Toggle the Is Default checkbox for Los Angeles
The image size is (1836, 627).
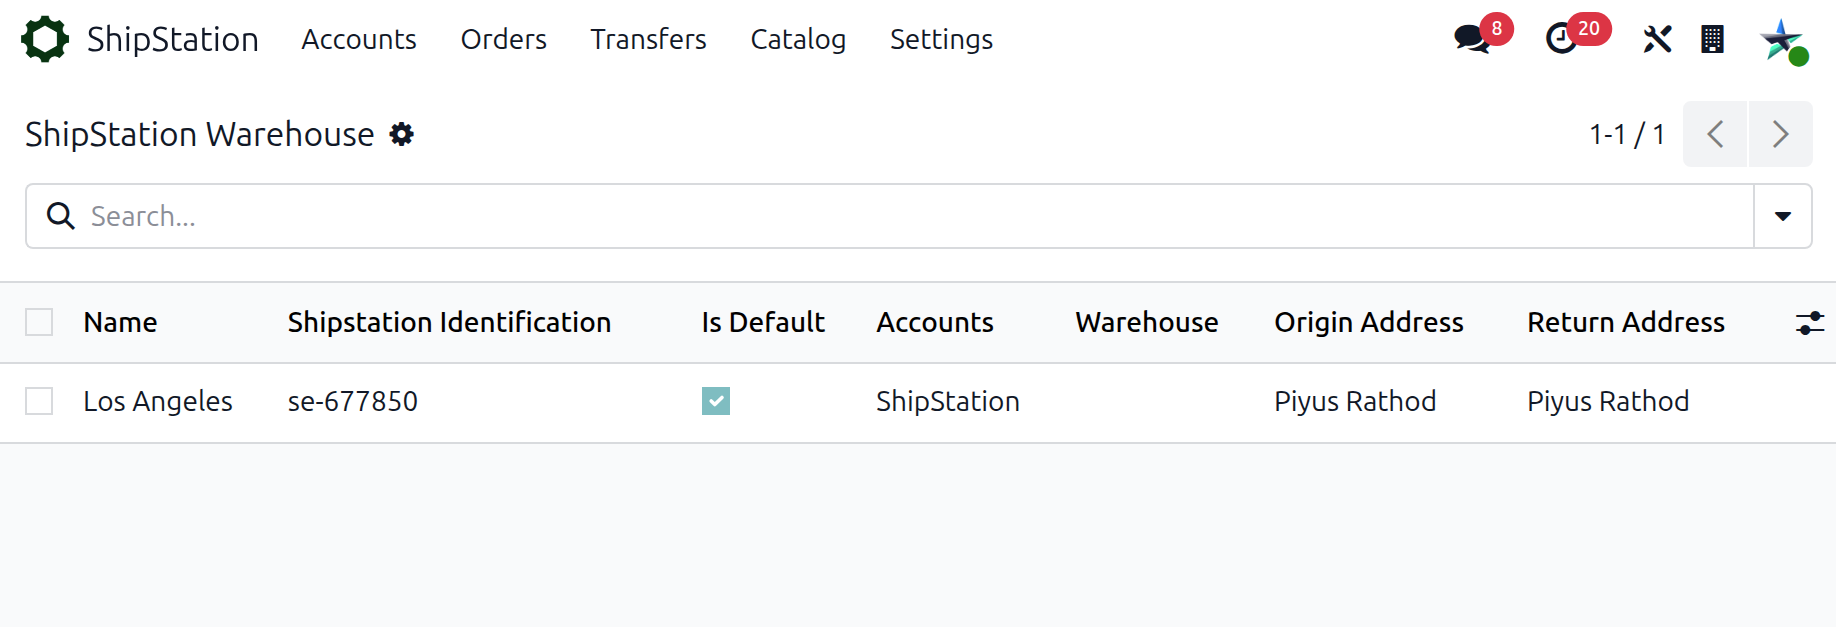pyautogui.click(x=716, y=401)
